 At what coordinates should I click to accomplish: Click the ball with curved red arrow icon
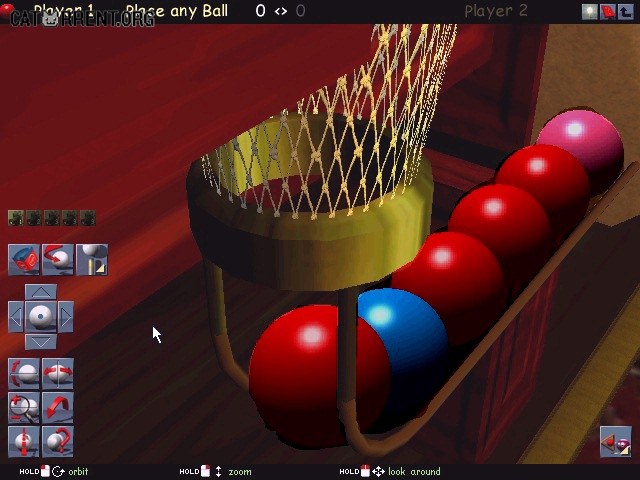(x=58, y=260)
